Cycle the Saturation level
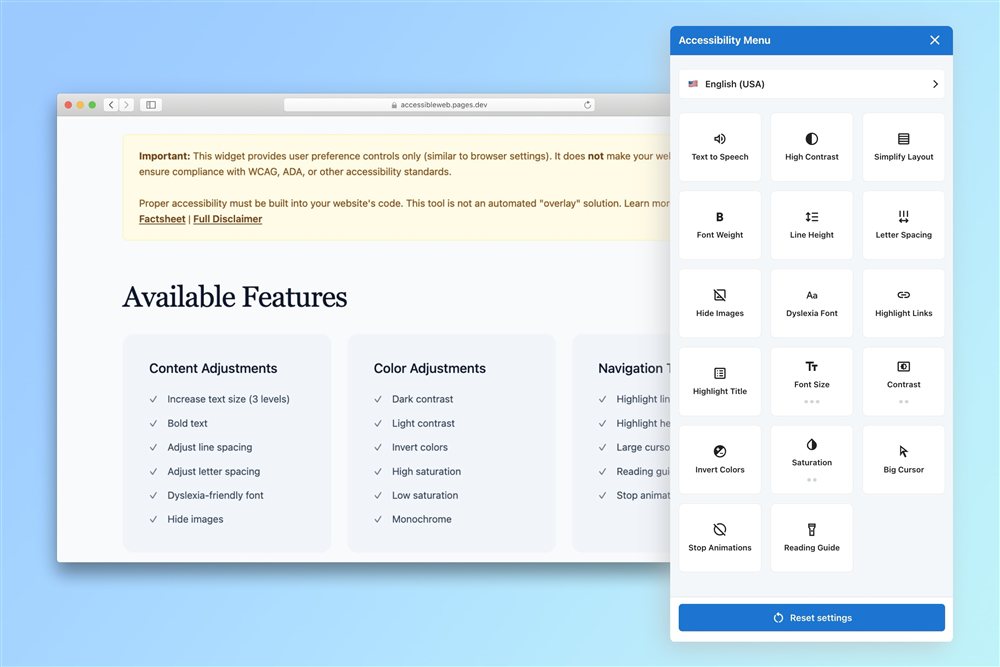Viewport: 1000px width, 667px height. (811, 460)
